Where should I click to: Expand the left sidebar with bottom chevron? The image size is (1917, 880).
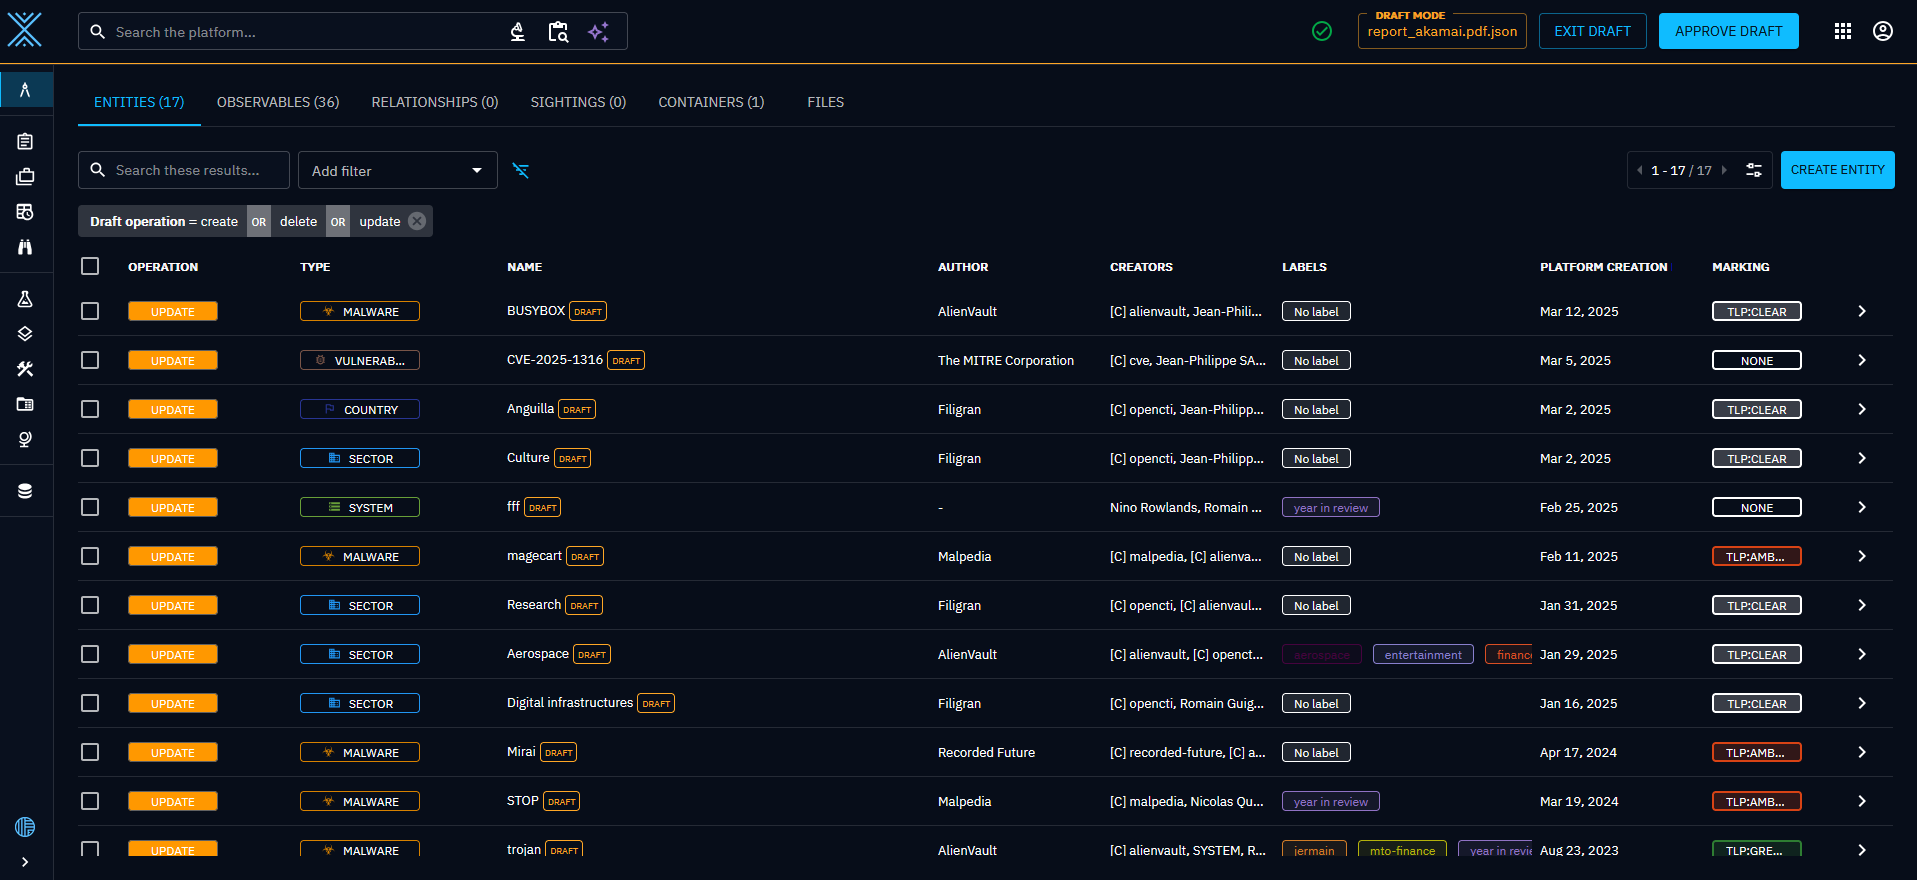(25, 862)
